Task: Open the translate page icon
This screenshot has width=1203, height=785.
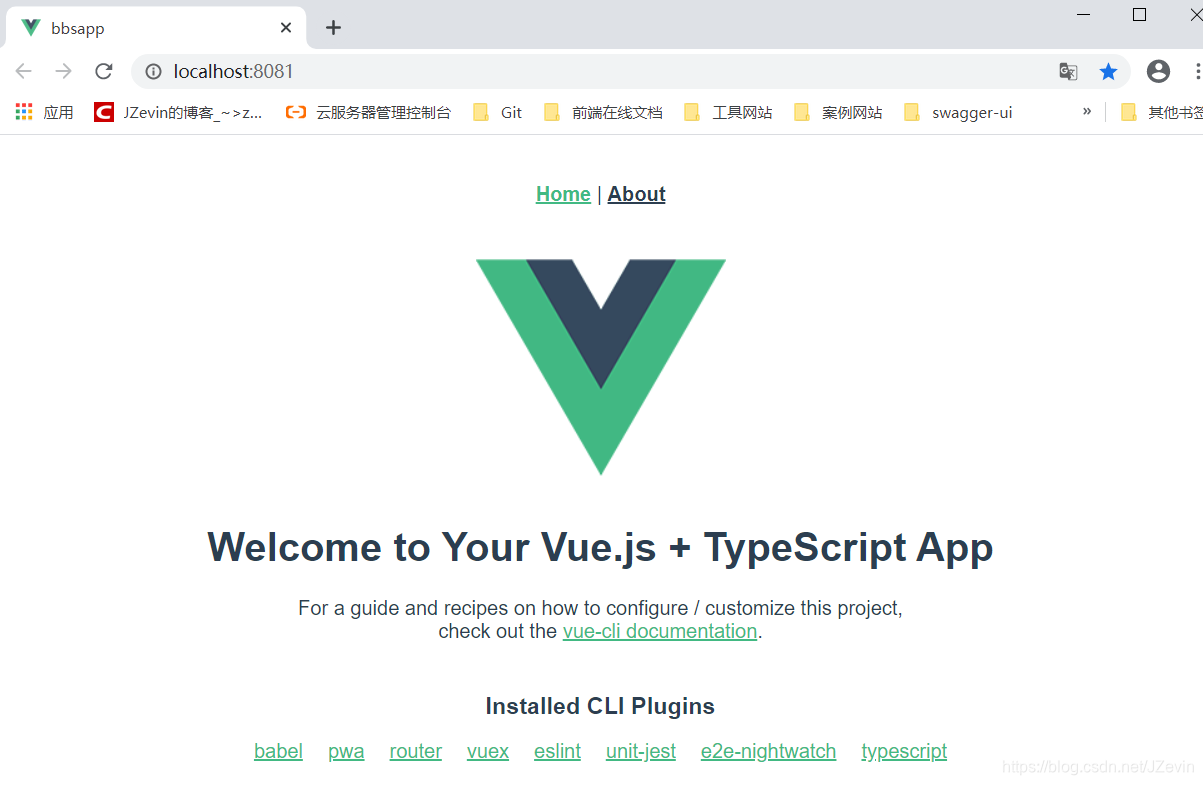Action: click(1068, 71)
